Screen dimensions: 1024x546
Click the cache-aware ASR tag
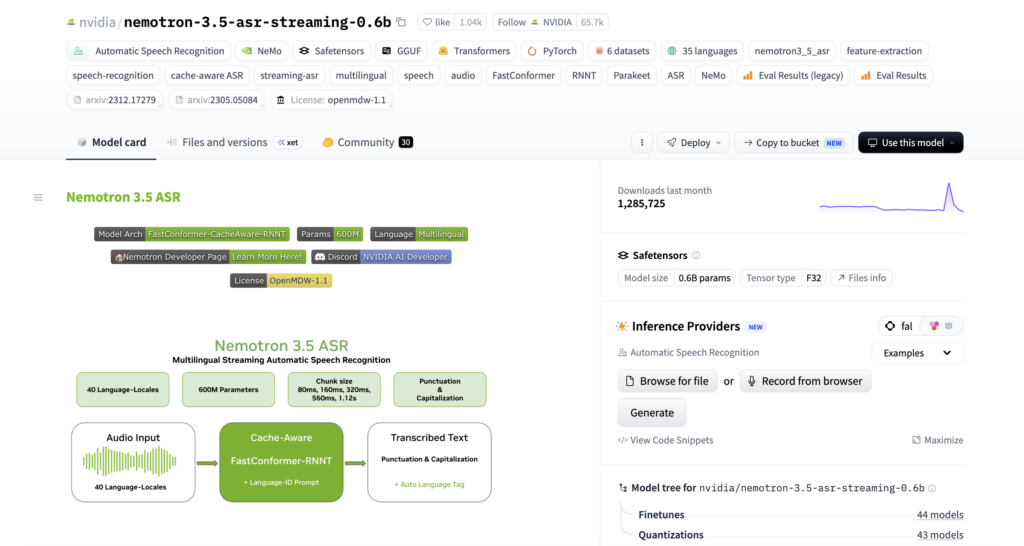click(207, 76)
